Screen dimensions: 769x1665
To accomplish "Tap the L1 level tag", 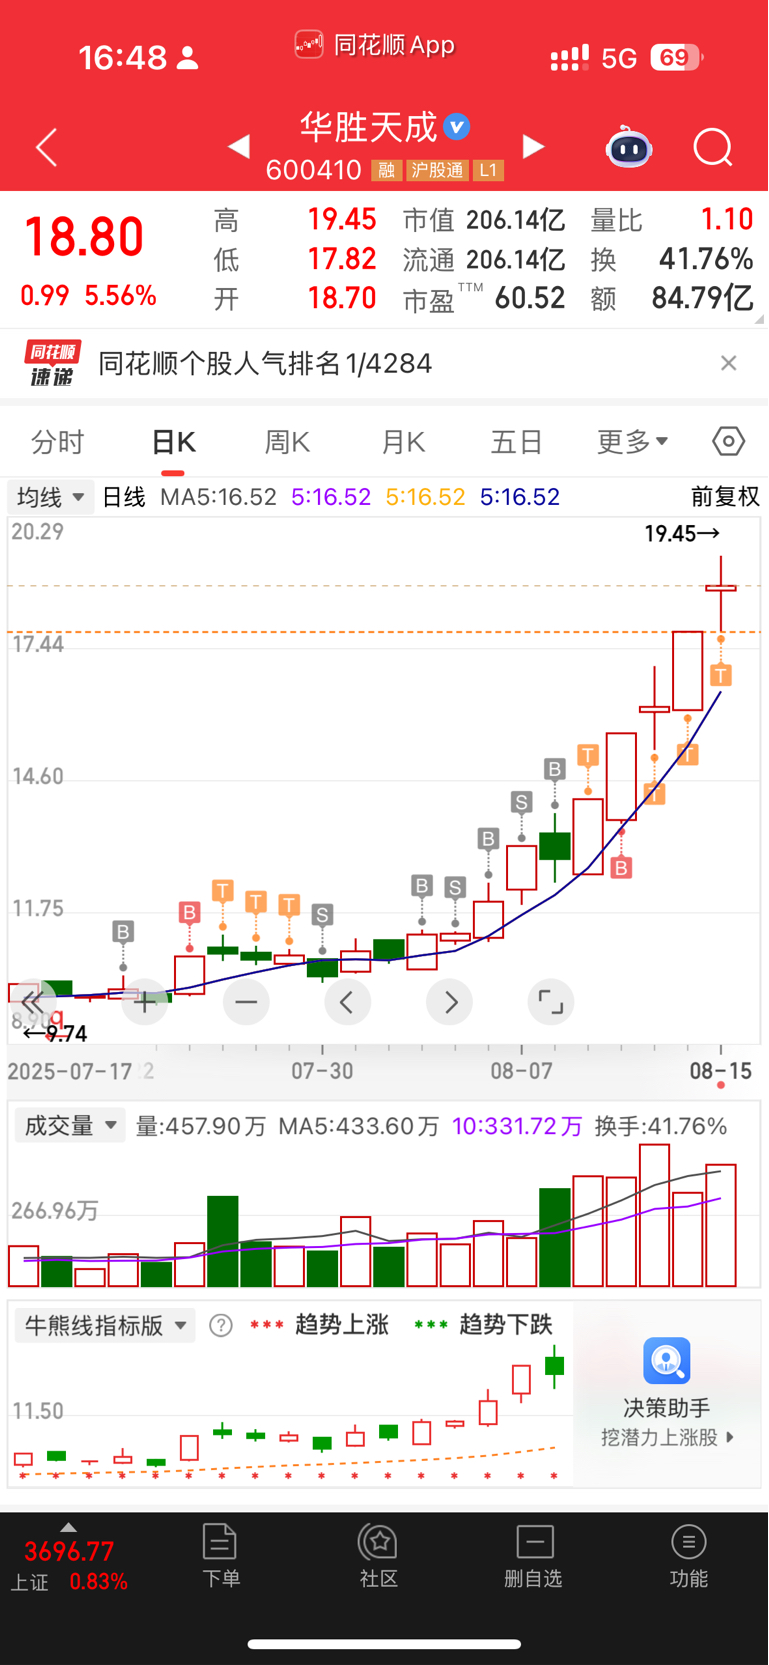I will [x=488, y=170].
